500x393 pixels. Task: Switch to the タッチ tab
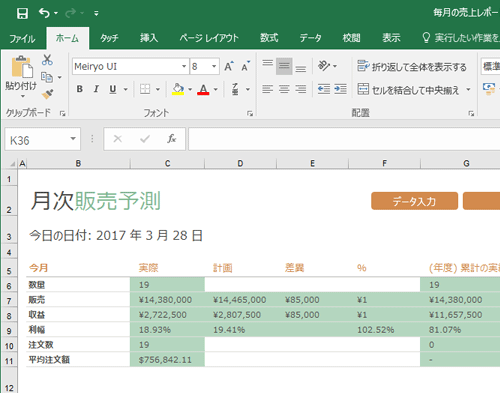click(109, 38)
